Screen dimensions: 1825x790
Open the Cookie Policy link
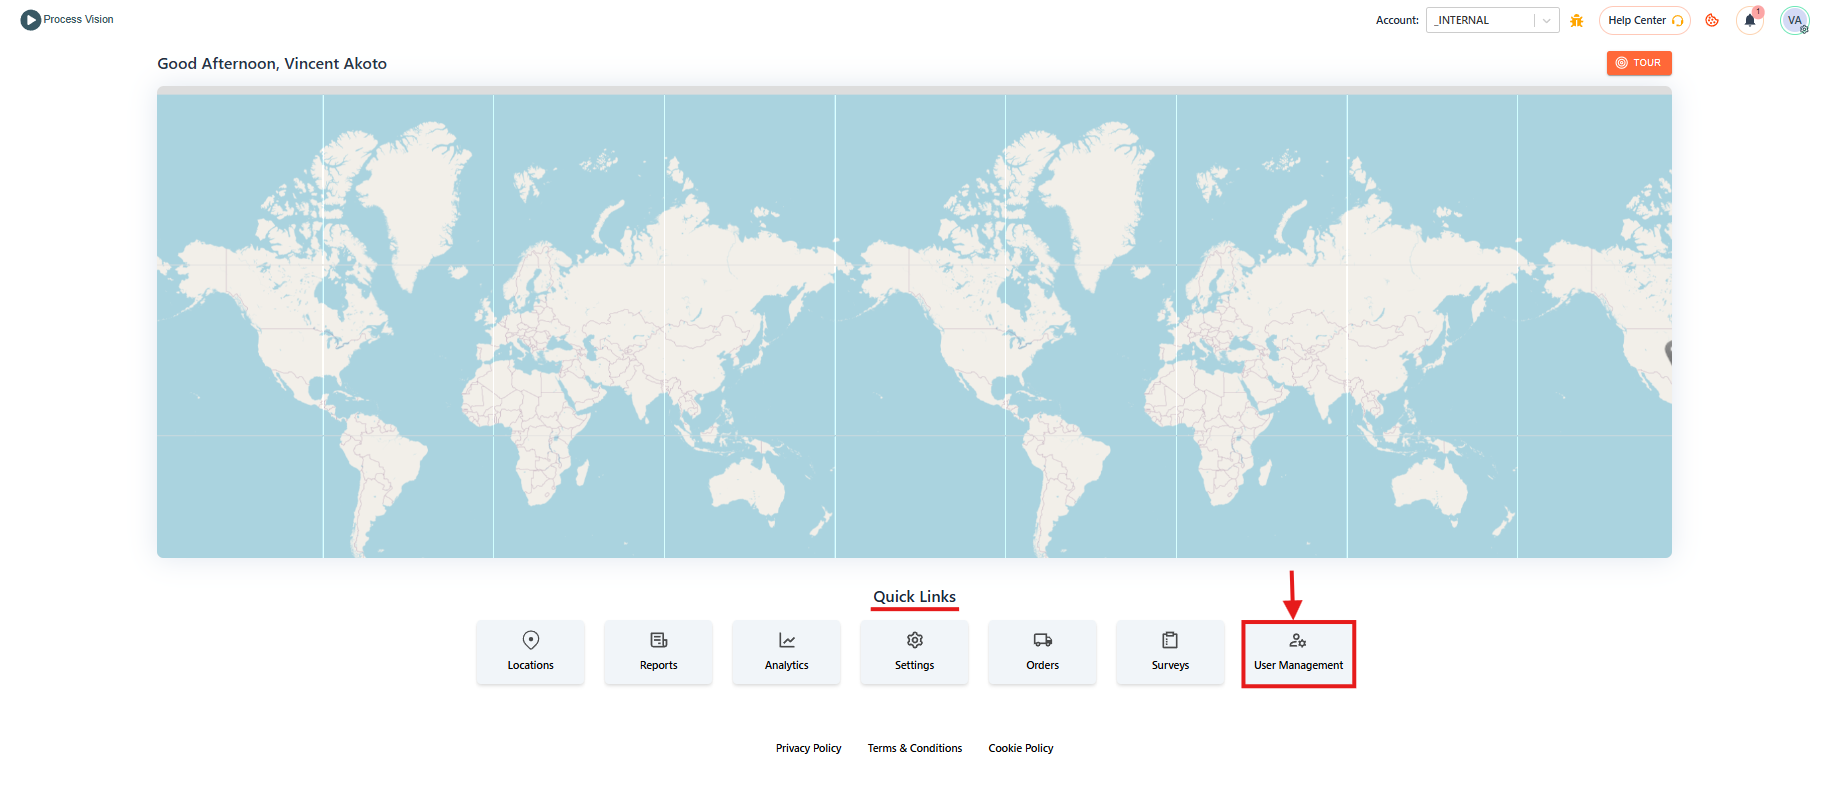tap(1021, 748)
